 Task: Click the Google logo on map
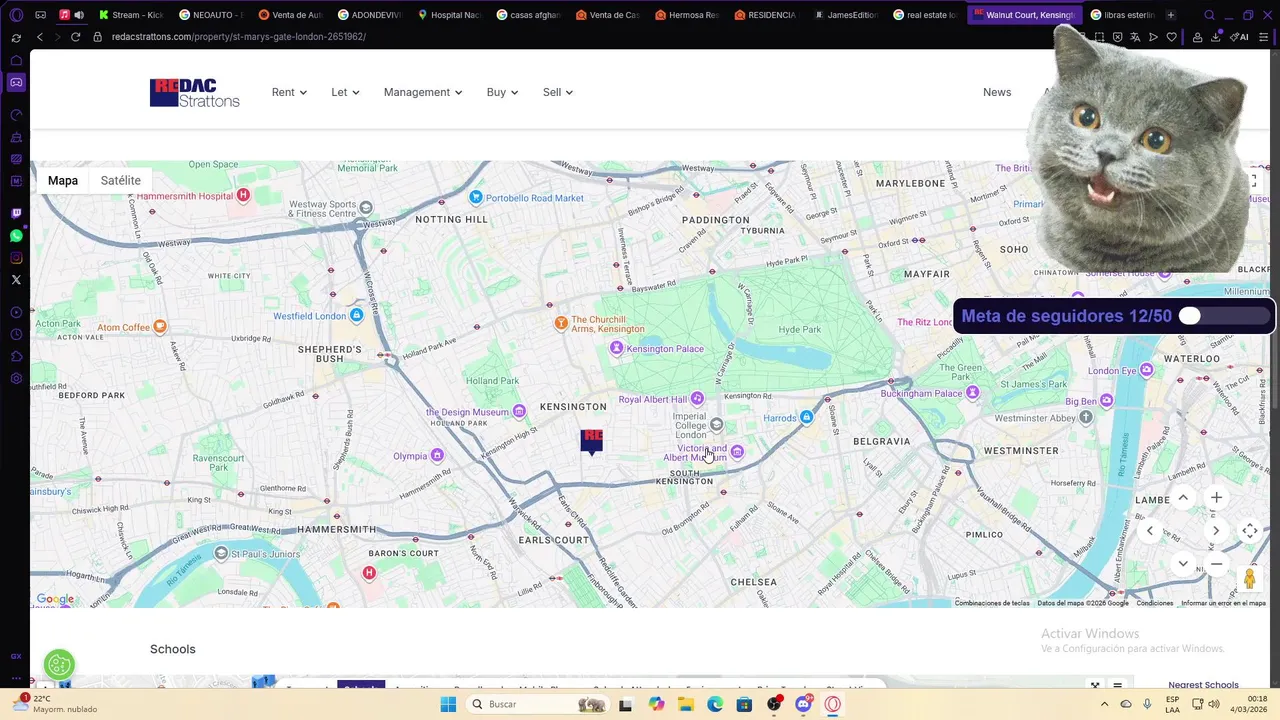(x=55, y=599)
